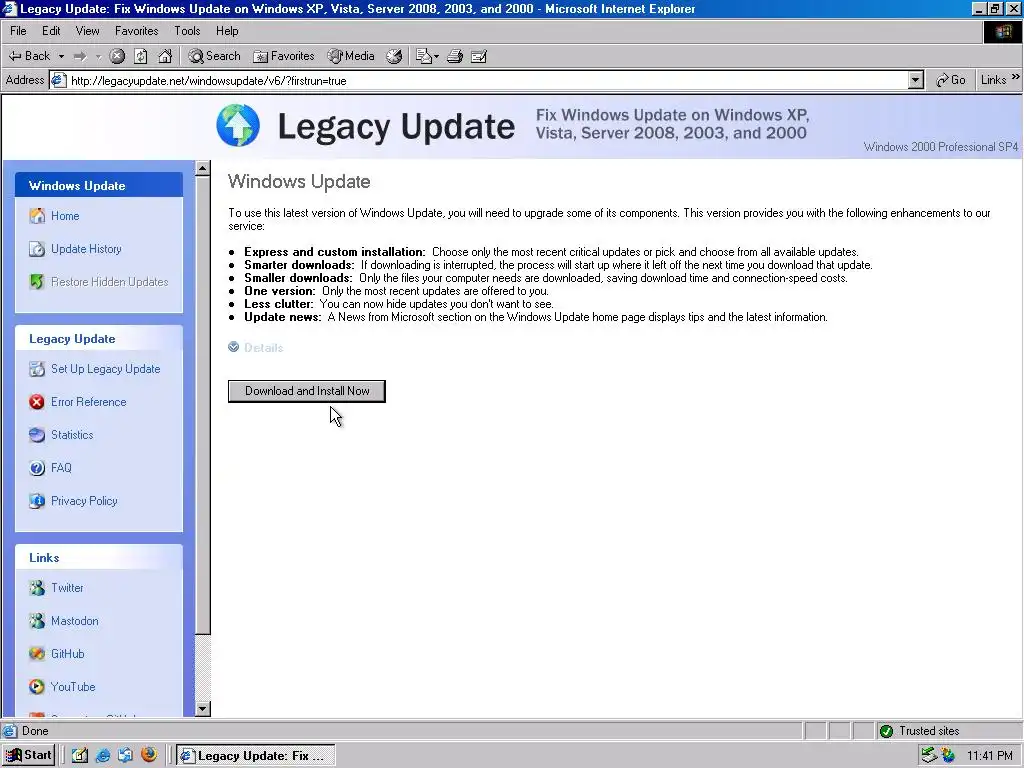Launch Outlook Express from quick launch
The width and height of the screenshot is (1024, 768).
click(x=125, y=756)
